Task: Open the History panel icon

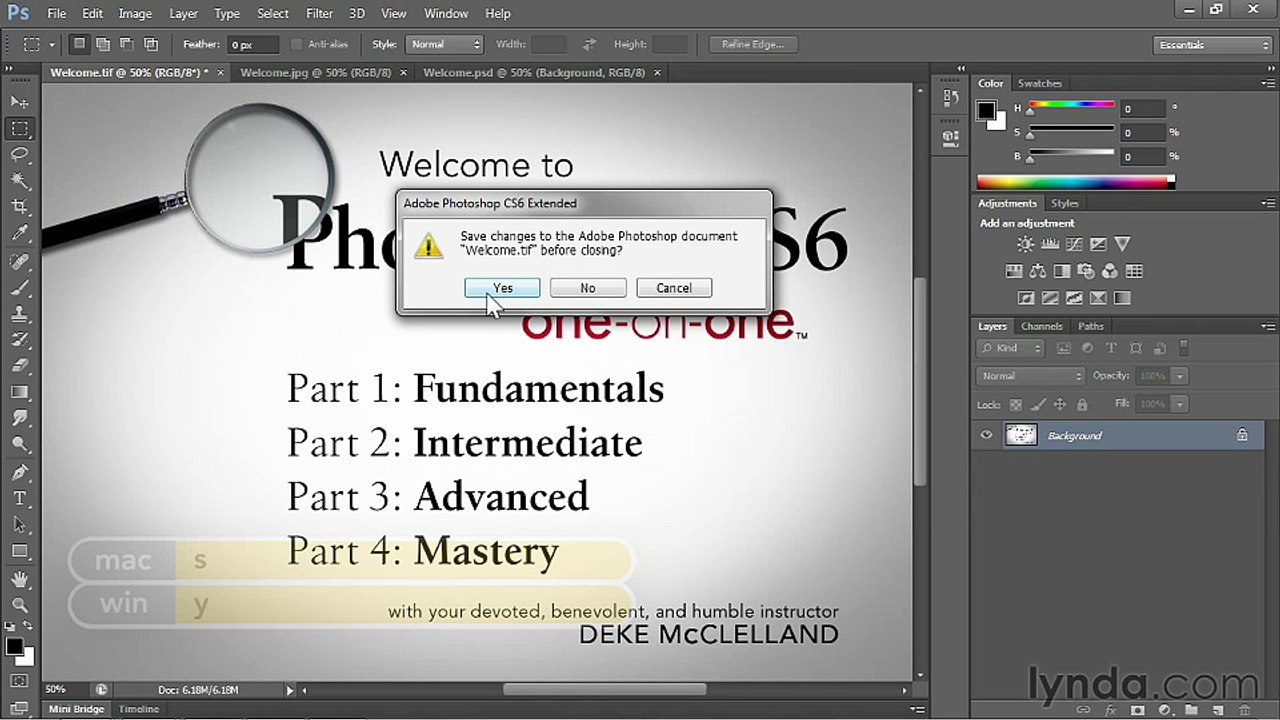Action: 951,97
